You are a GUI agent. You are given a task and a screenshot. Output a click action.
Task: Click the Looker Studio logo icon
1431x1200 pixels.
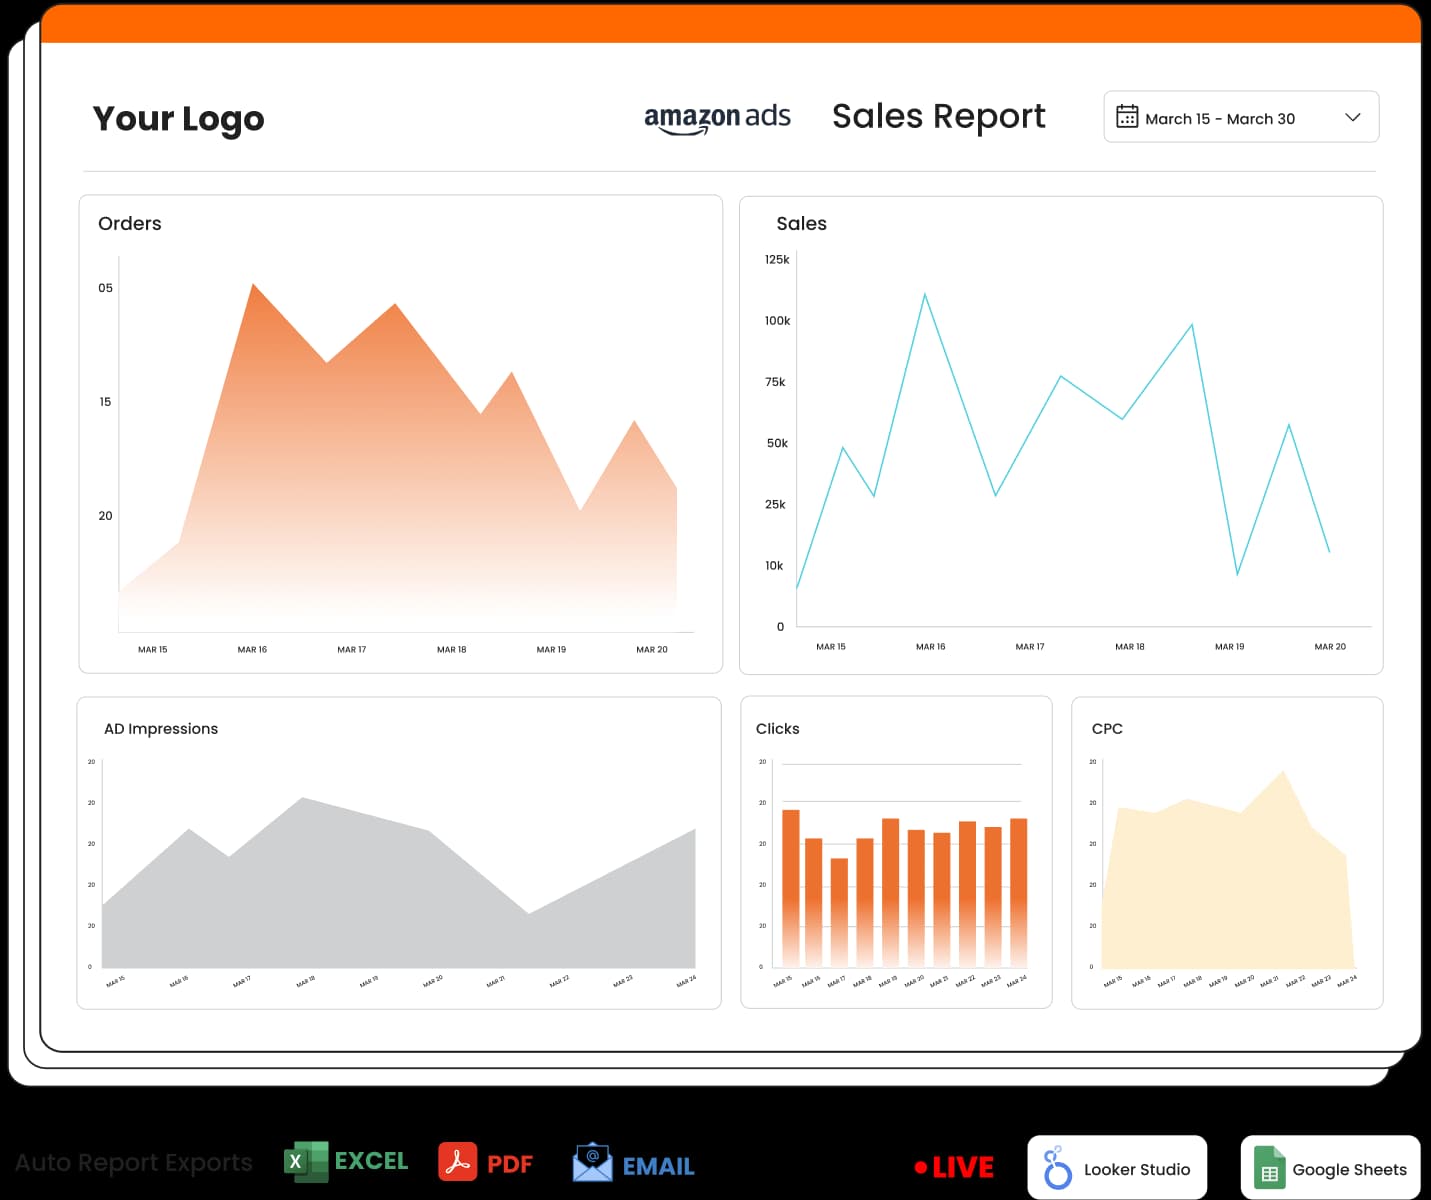pyautogui.click(x=1056, y=1168)
